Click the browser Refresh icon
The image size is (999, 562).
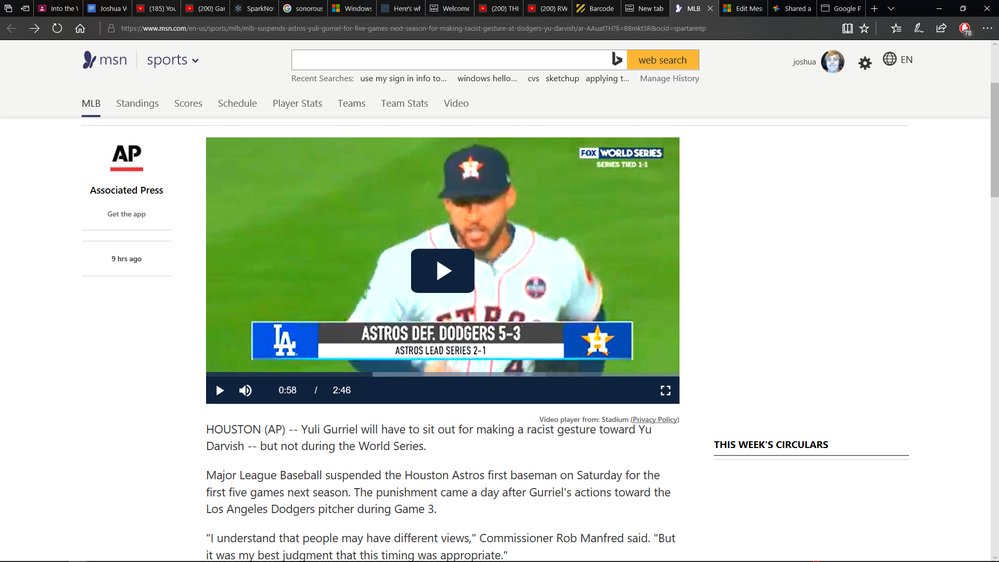tap(57, 28)
